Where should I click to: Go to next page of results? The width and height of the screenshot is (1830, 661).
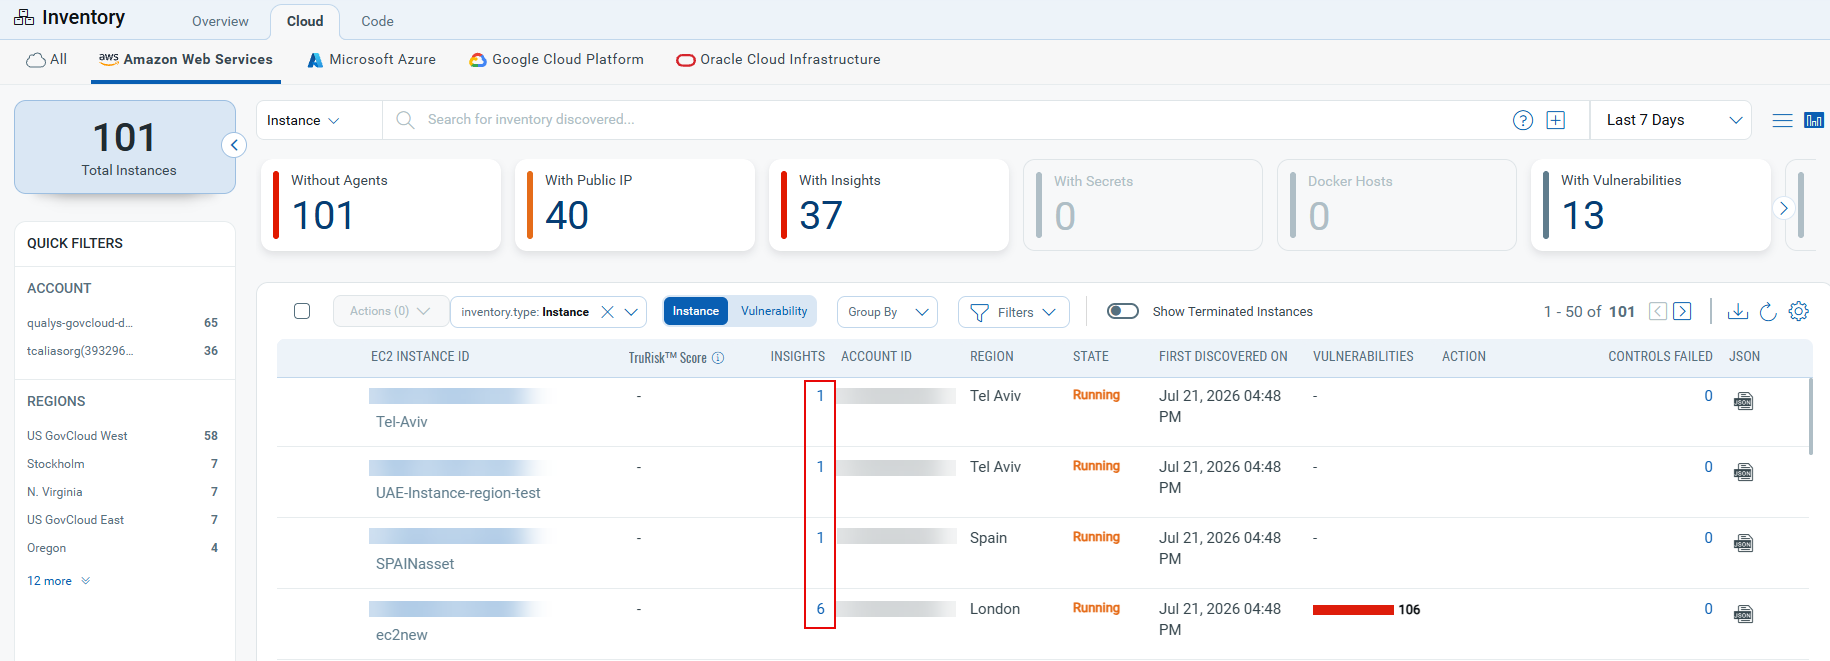coord(1682,312)
